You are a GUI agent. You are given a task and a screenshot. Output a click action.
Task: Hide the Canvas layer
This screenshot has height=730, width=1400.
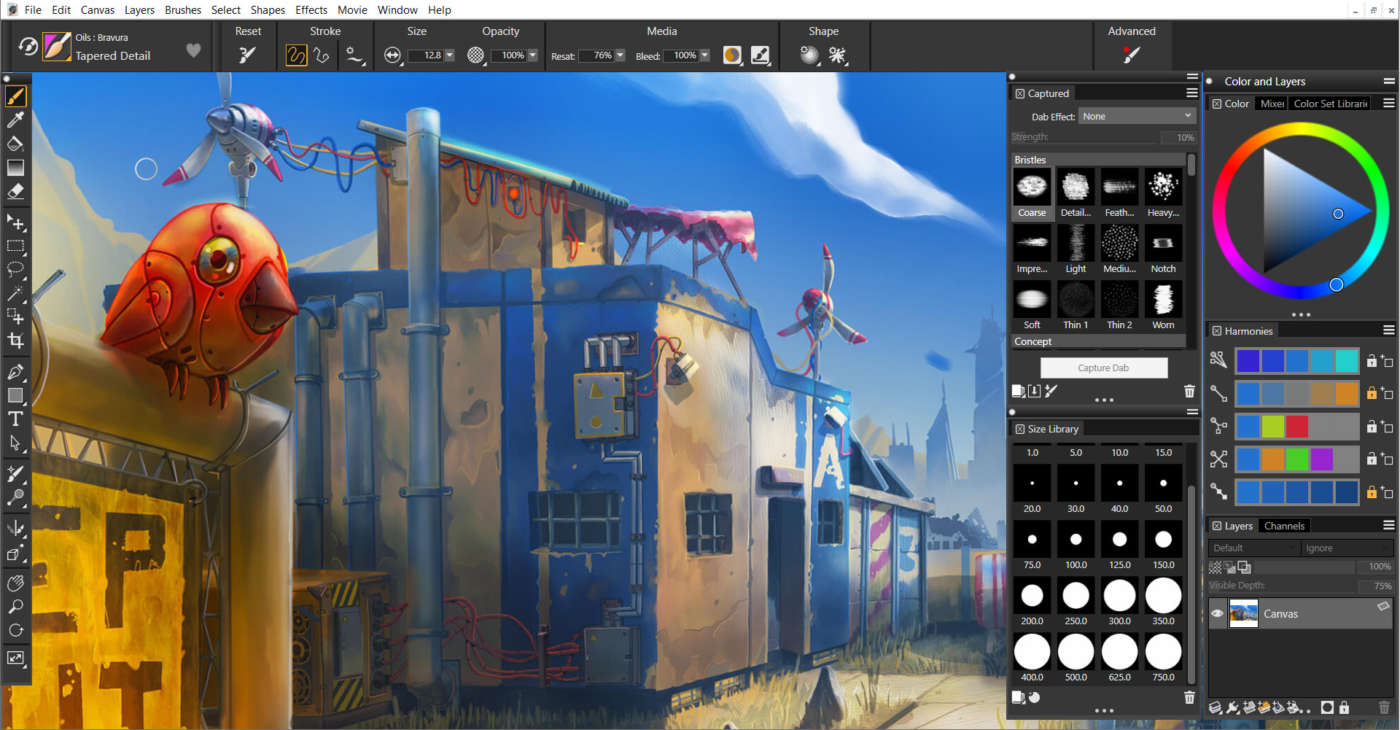click(1218, 613)
